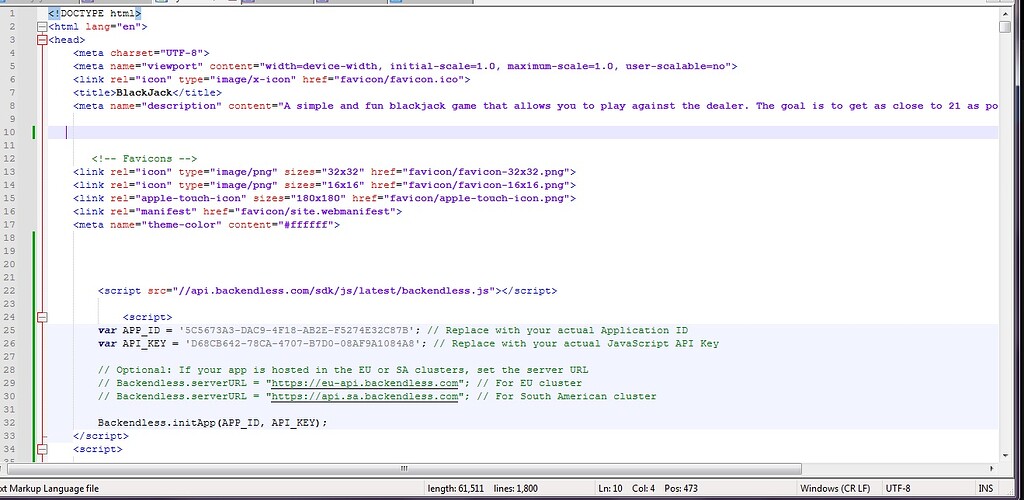This screenshot has height=500, width=1024.
Task: Collapse the head tag fold on line 3
Action: coord(42,40)
